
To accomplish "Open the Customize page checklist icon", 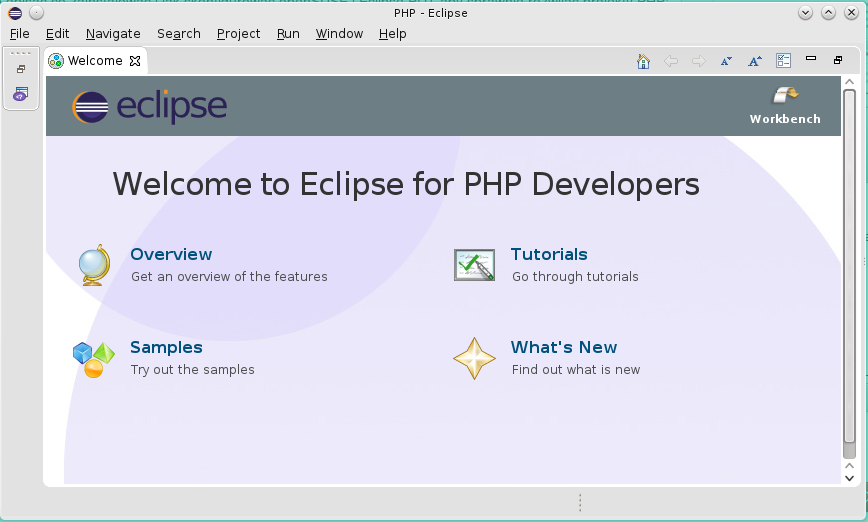I will (784, 61).
